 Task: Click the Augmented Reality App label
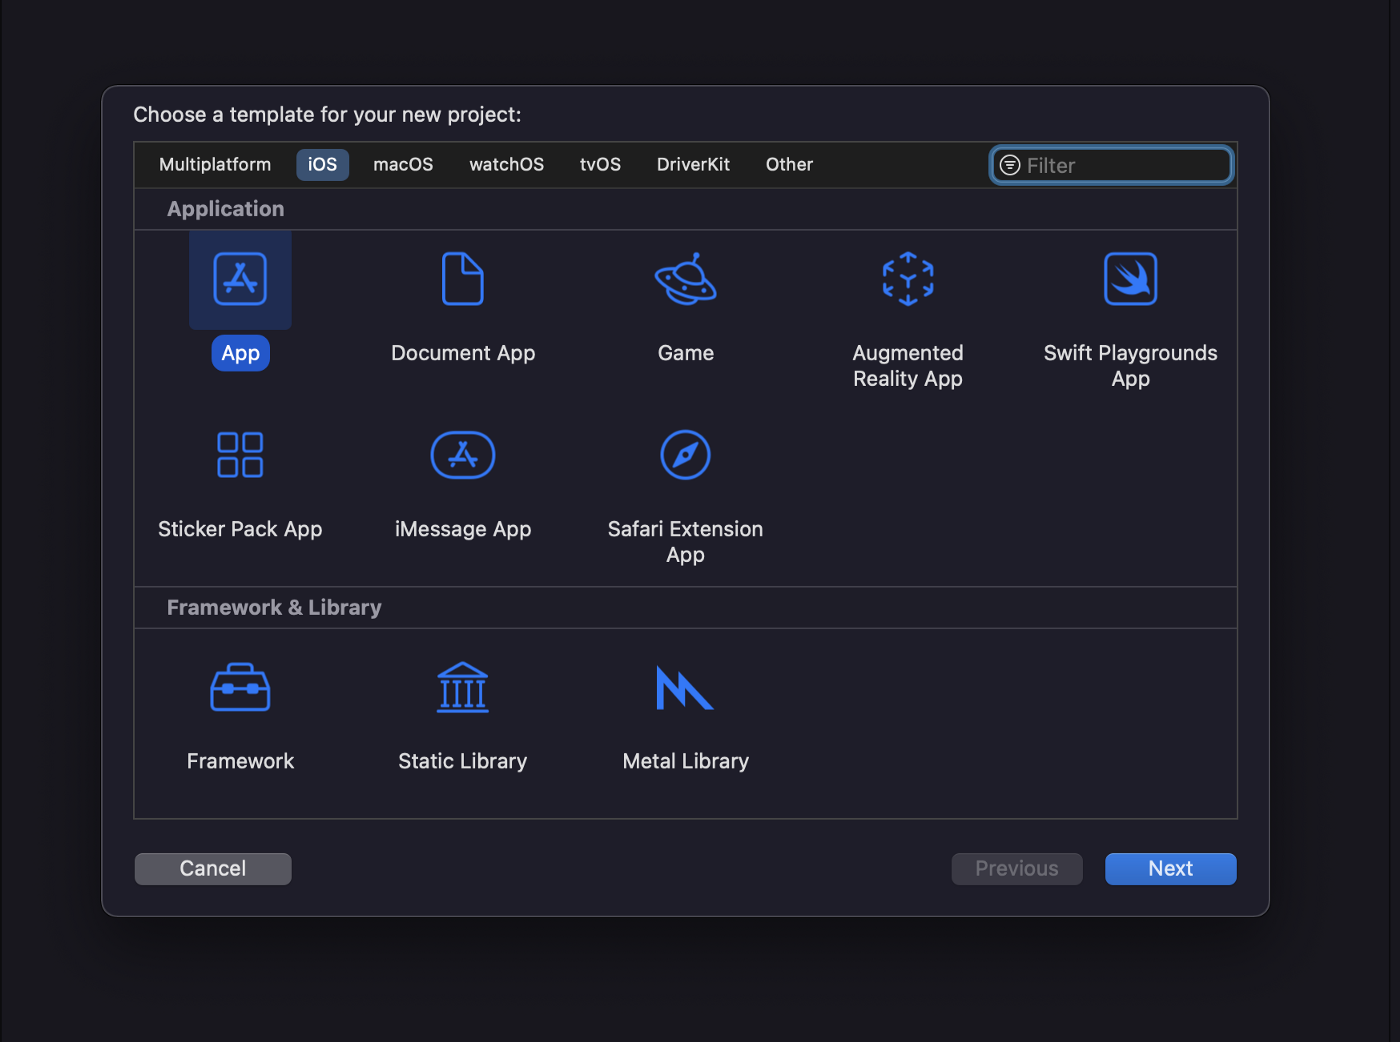tap(908, 366)
